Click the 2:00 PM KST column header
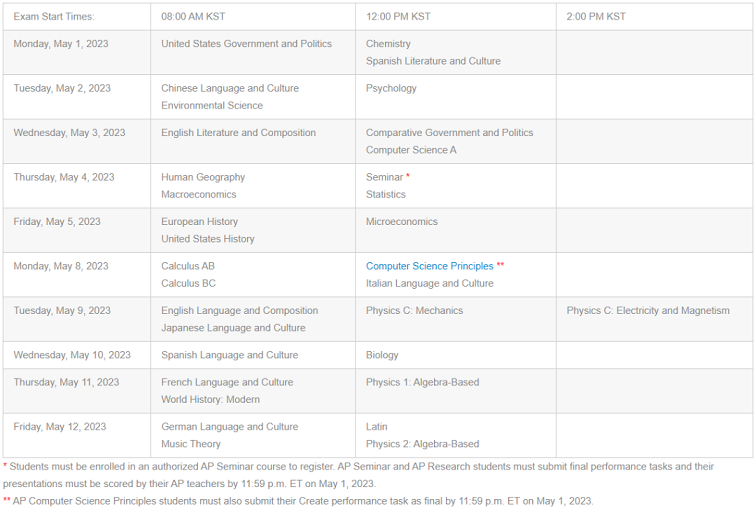This screenshot has height=513, width=756. pyautogui.click(x=654, y=17)
